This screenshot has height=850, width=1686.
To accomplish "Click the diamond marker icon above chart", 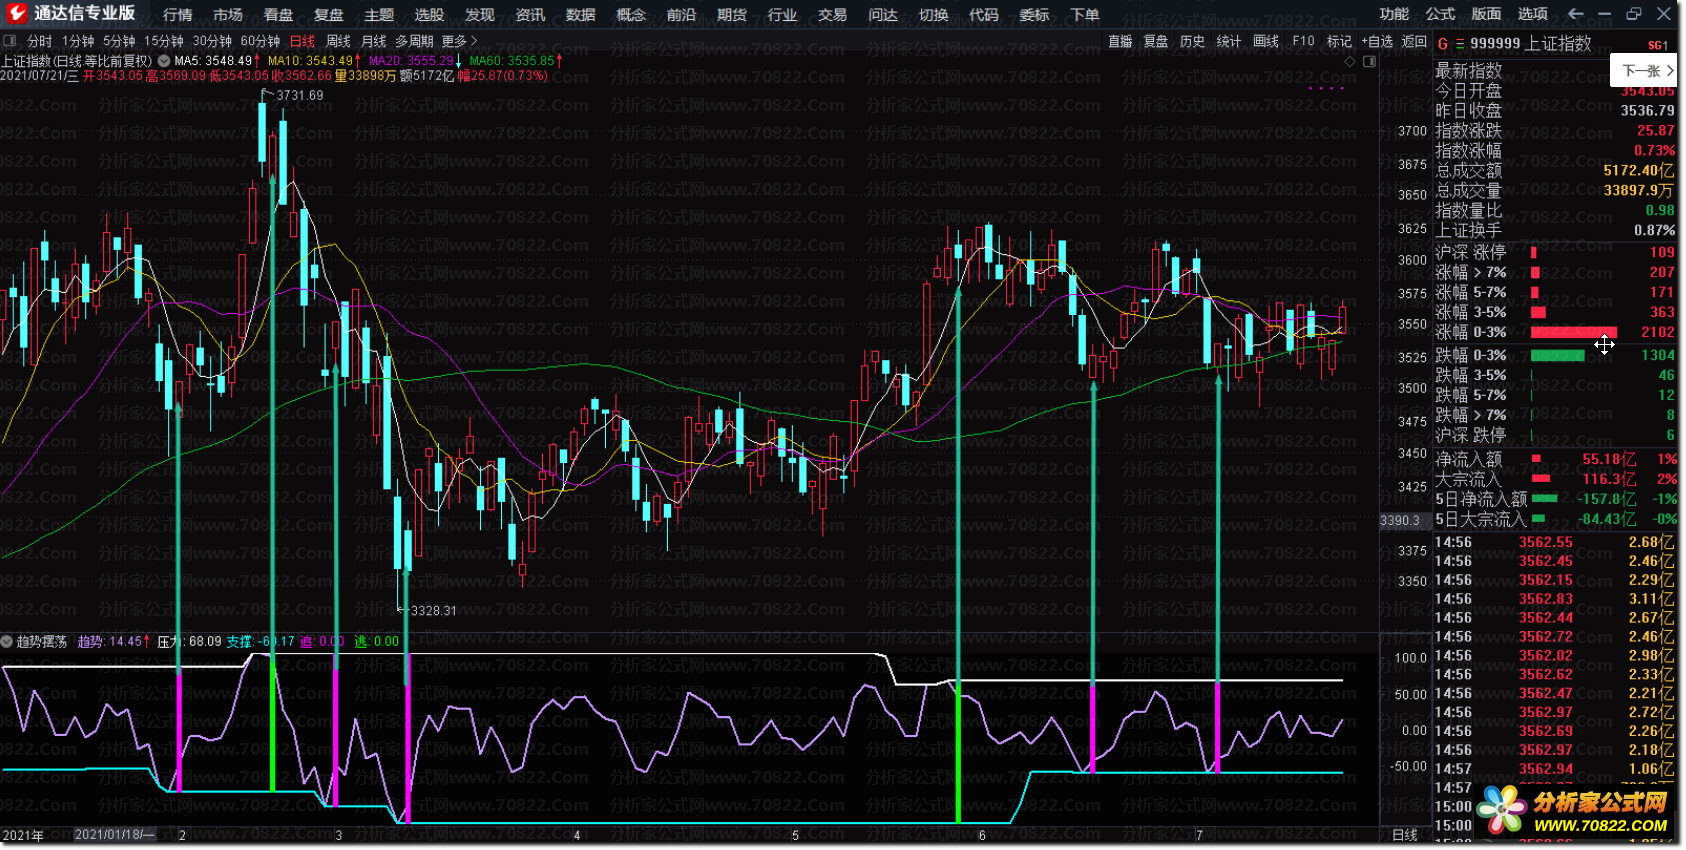I will 1350,62.
